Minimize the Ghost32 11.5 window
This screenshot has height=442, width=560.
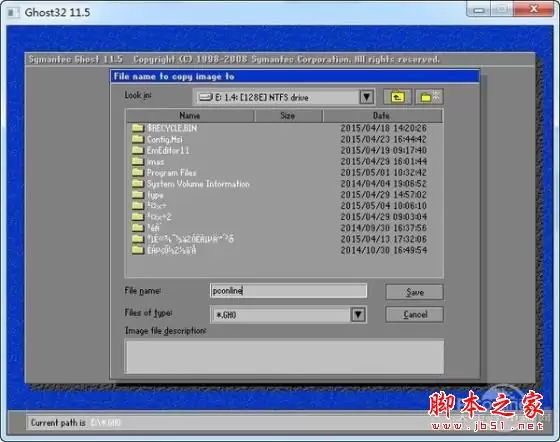[x=479, y=10]
